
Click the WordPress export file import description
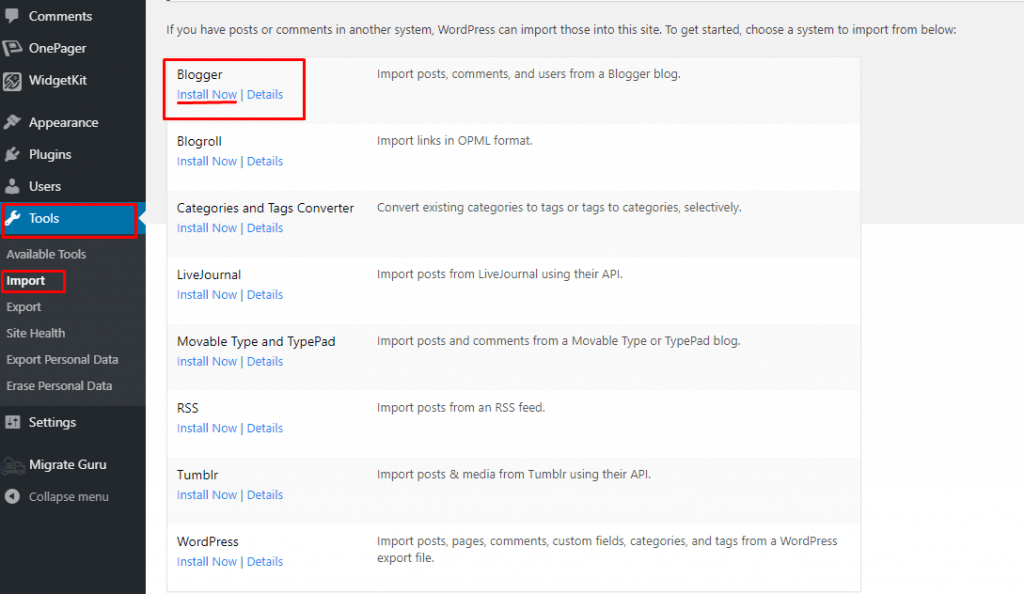coord(607,549)
